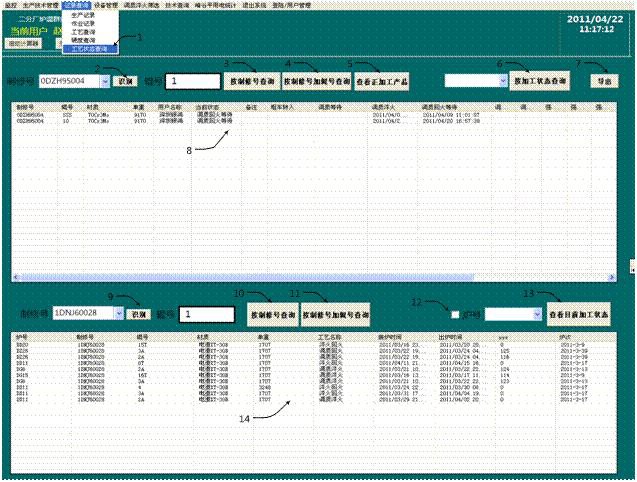Click the upper number input field
This screenshot has width=637, height=482.
[191, 80]
